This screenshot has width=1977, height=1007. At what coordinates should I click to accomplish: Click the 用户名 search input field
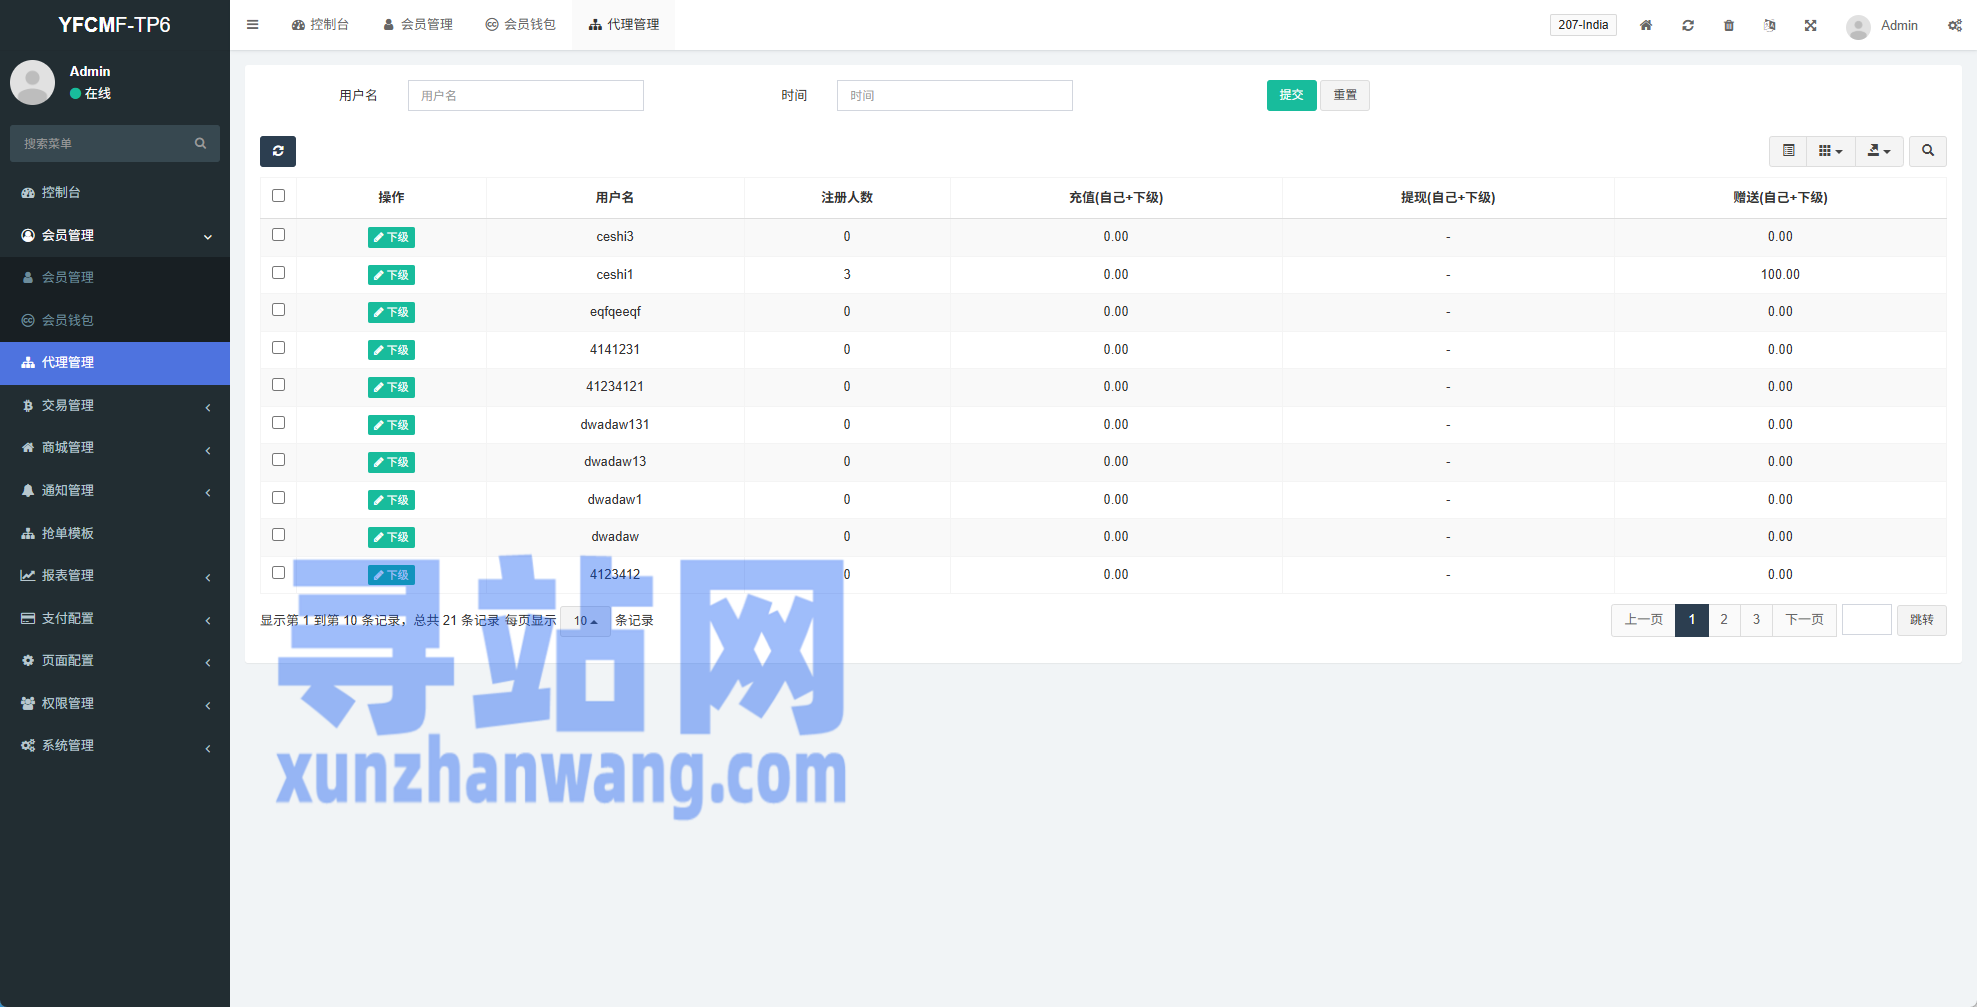tap(525, 96)
